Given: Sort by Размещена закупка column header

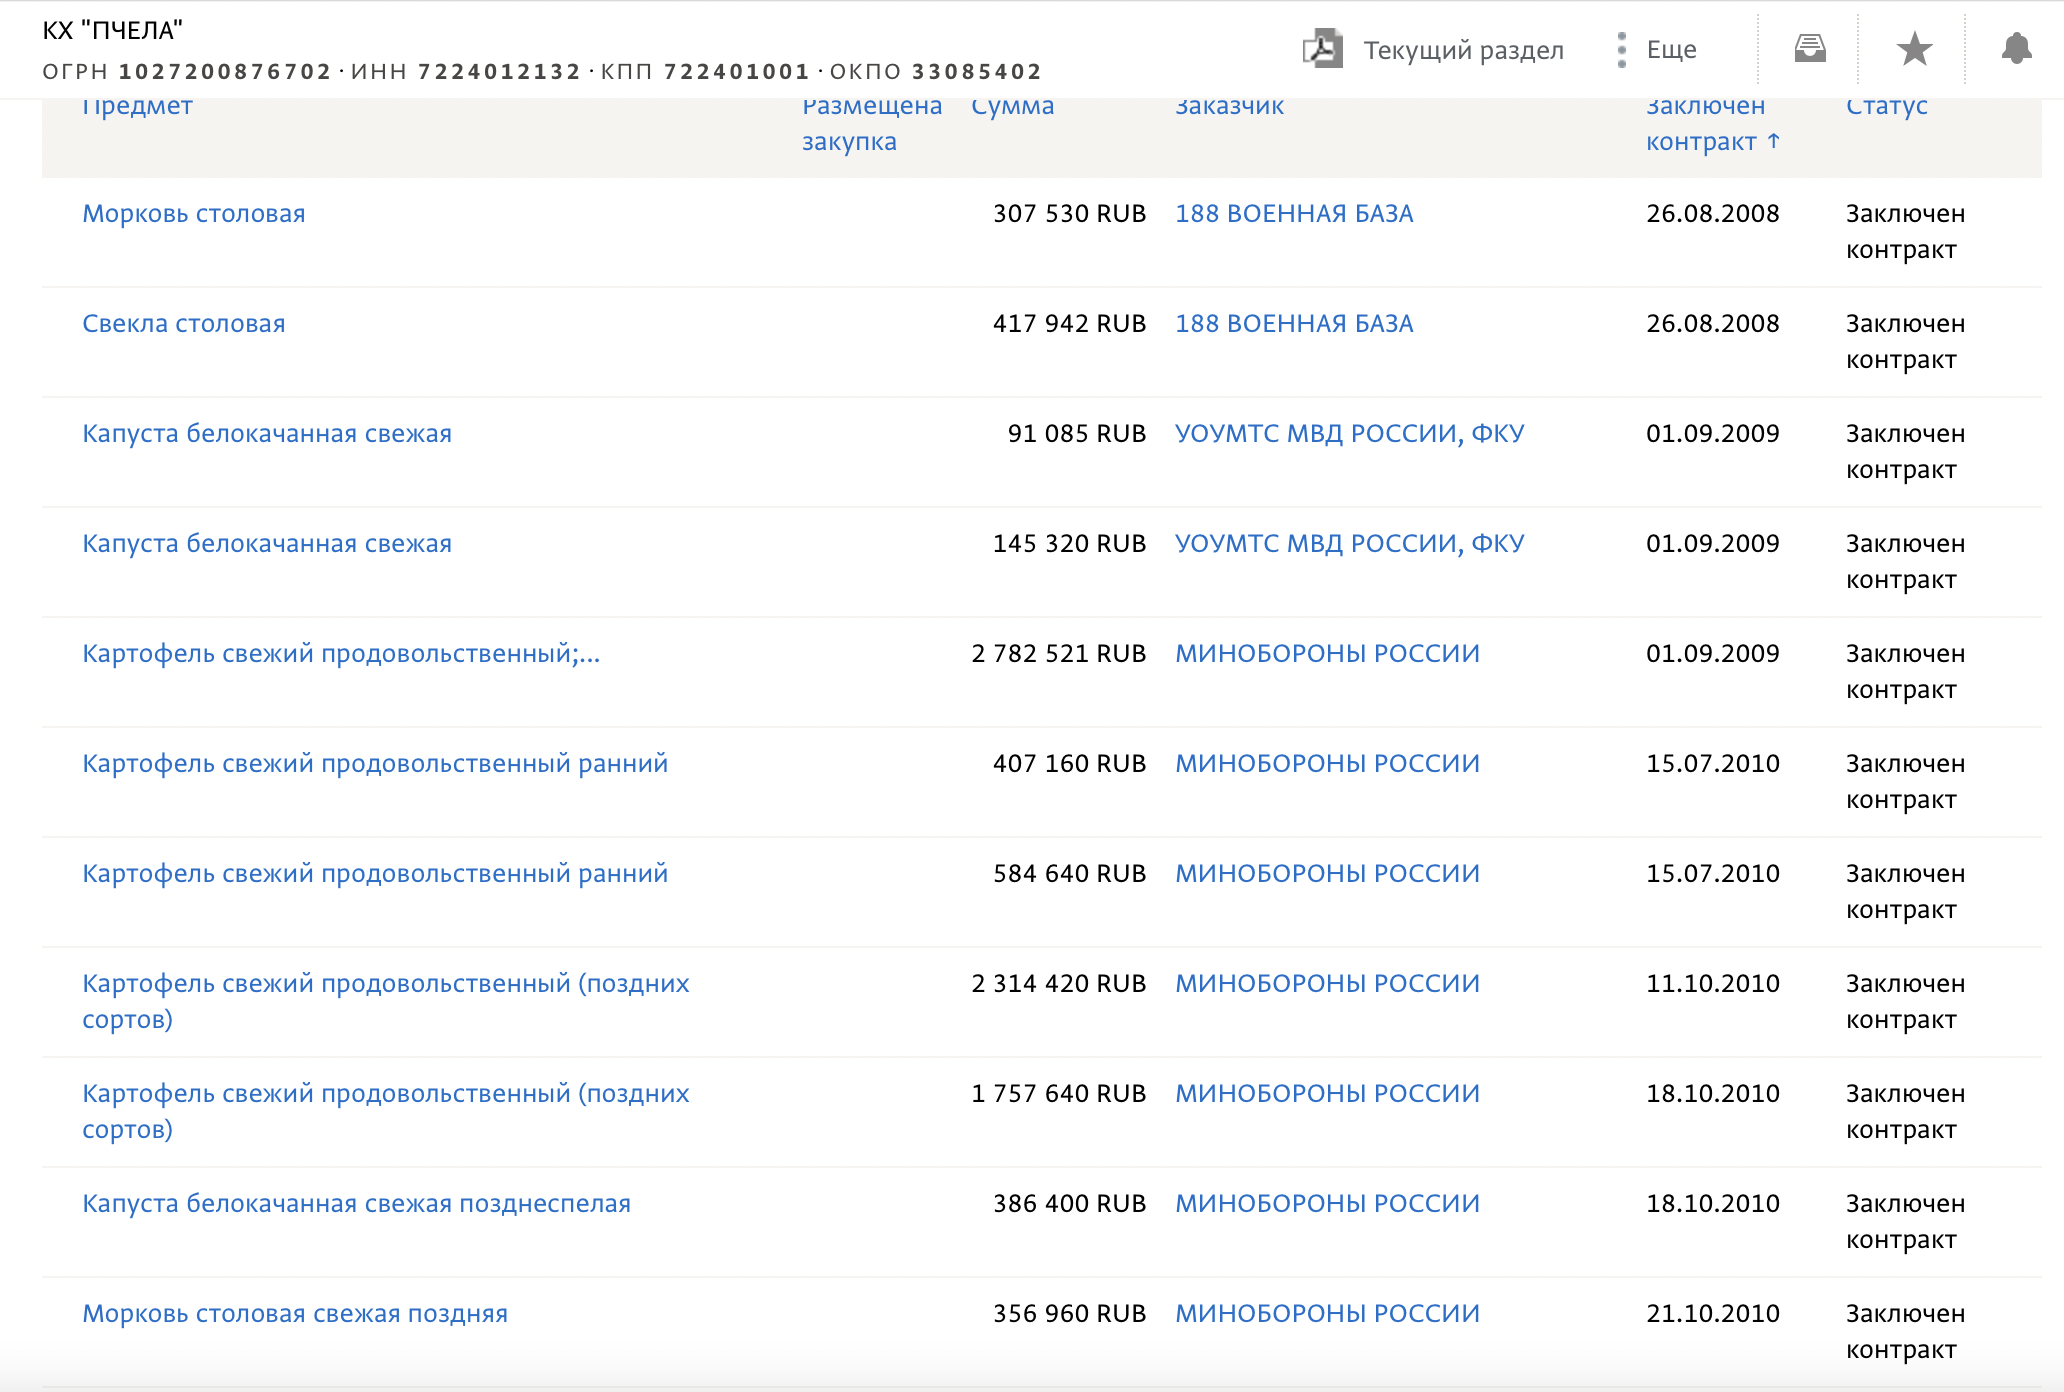Looking at the screenshot, I should tap(872, 124).
